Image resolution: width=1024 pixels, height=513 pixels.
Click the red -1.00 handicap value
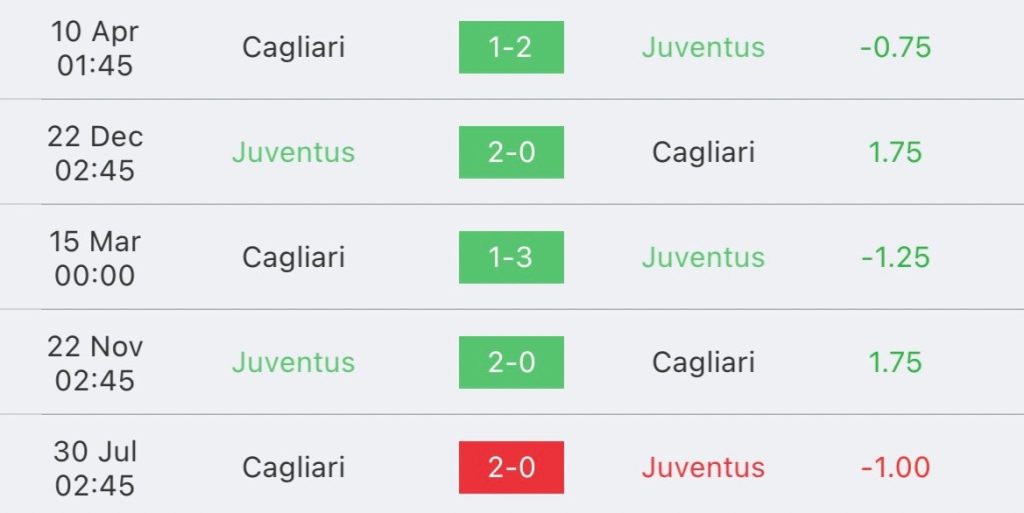point(895,467)
